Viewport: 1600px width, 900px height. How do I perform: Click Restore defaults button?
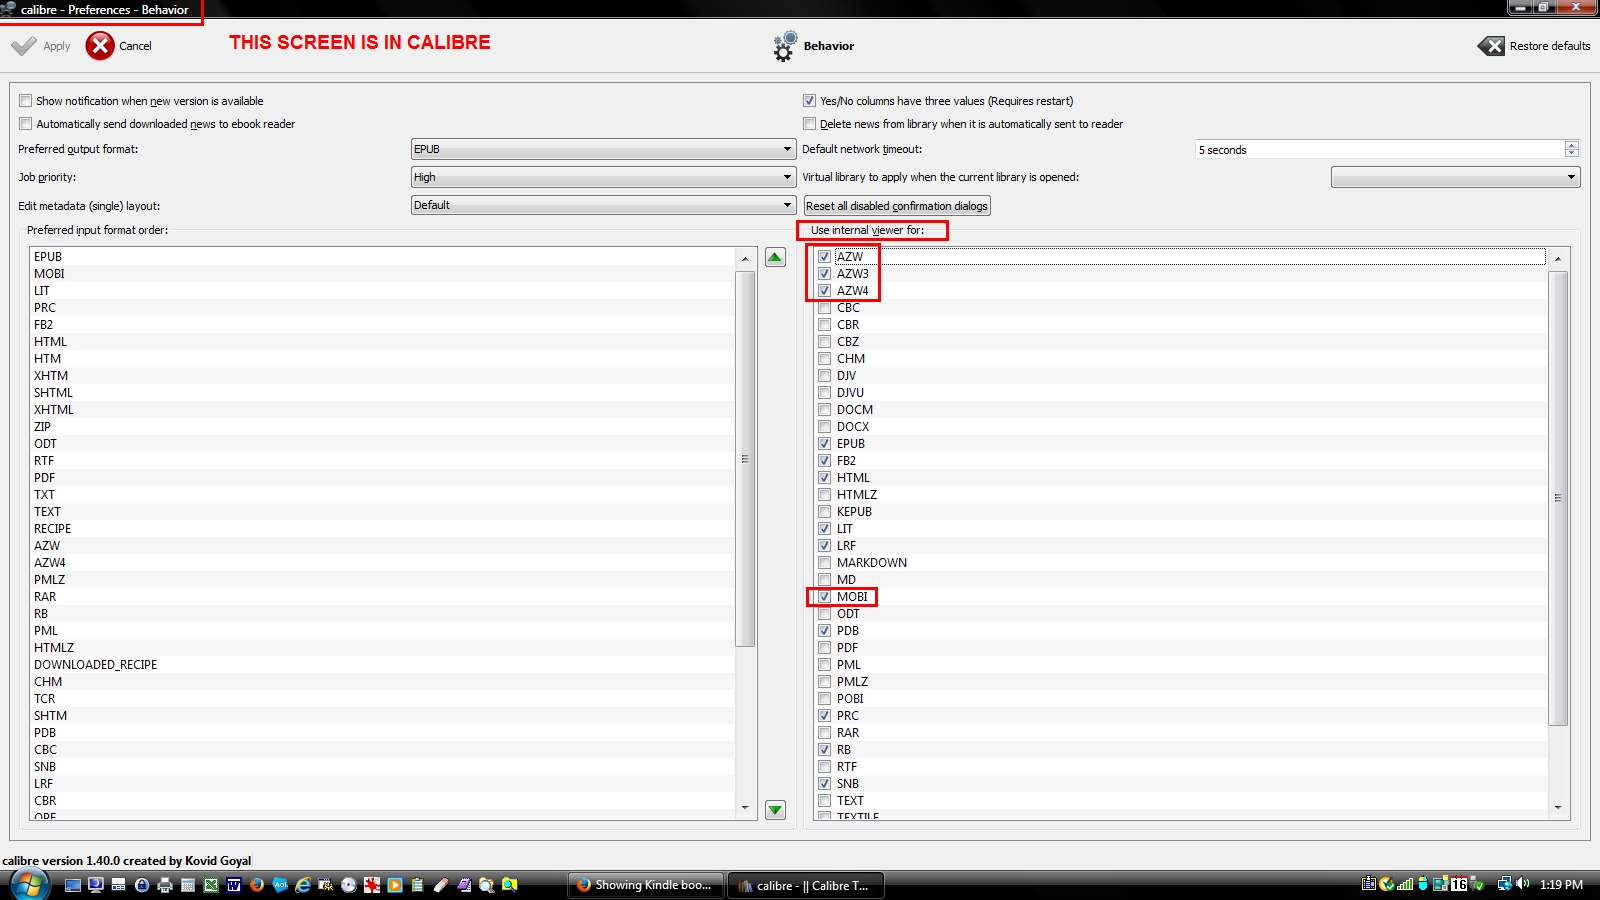[x=1534, y=46]
